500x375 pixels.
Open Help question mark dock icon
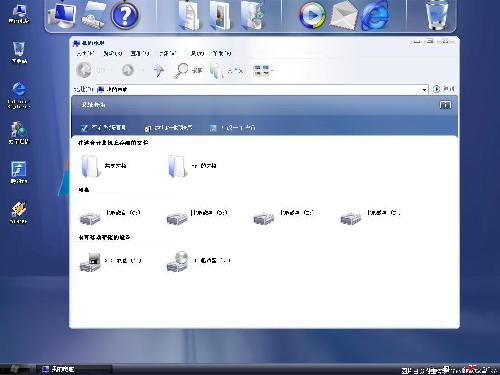[125, 15]
